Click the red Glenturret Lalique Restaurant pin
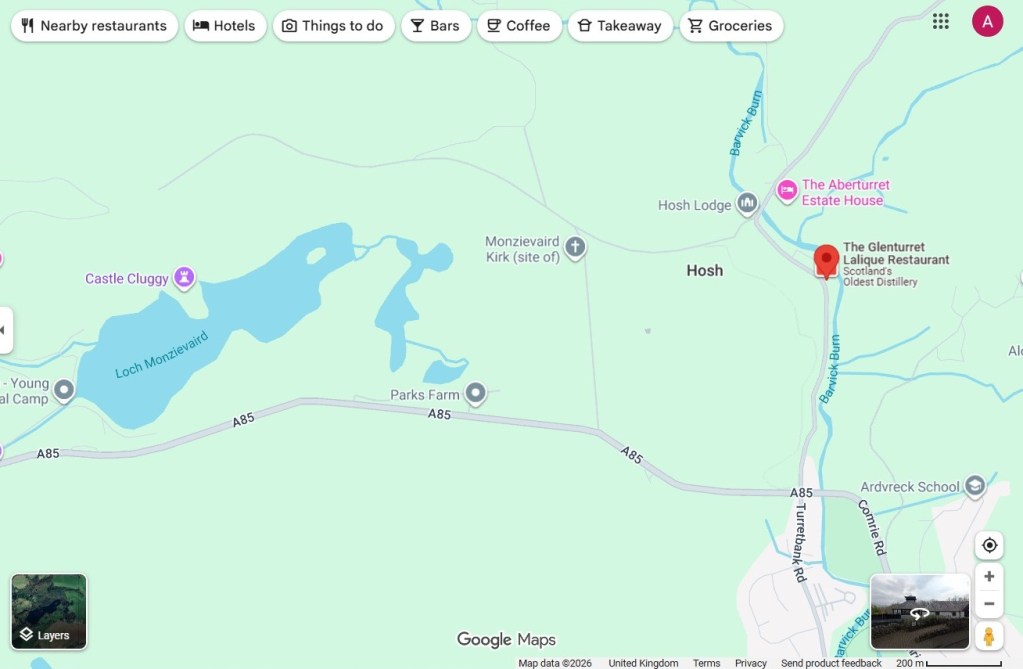Image resolution: width=1023 pixels, height=669 pixels. 826,262
